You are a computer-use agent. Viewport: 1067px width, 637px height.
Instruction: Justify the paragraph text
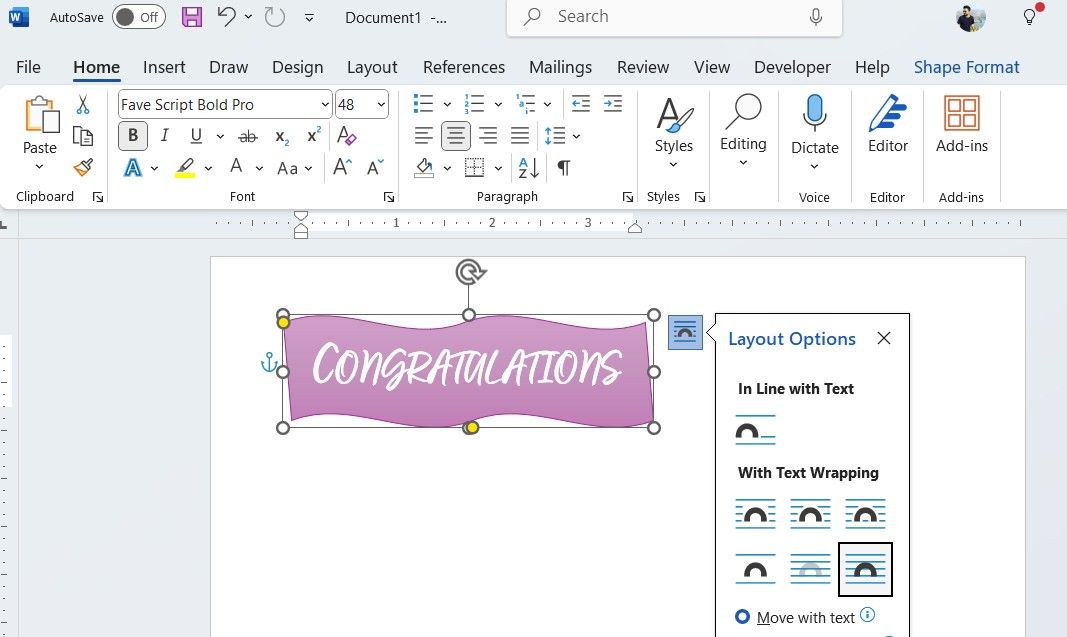[x=520, y=136]
